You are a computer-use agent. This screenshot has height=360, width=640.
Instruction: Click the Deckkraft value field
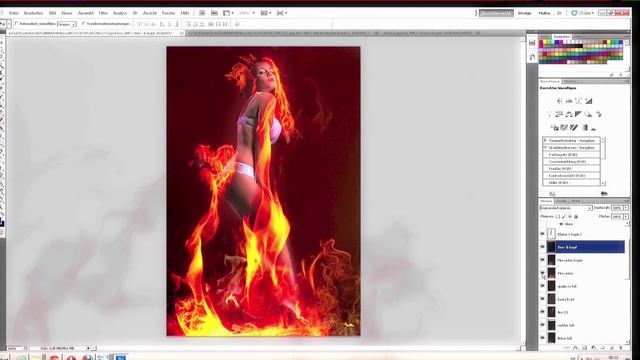pyautogui.click(x=617, y=208)
